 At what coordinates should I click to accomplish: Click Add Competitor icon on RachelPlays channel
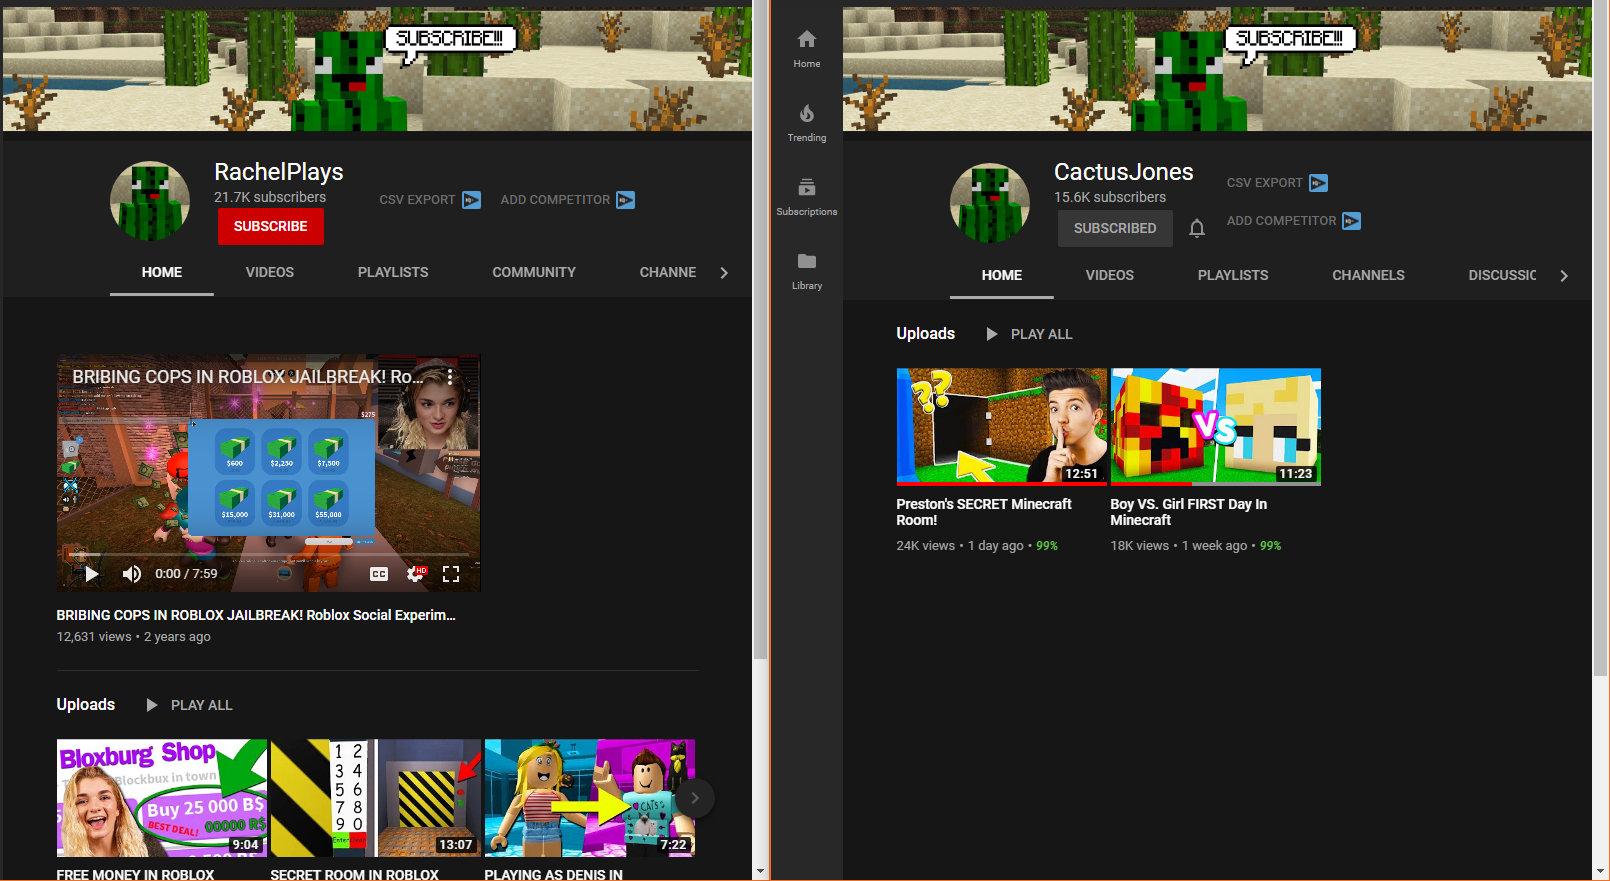(x=626, y=200)
